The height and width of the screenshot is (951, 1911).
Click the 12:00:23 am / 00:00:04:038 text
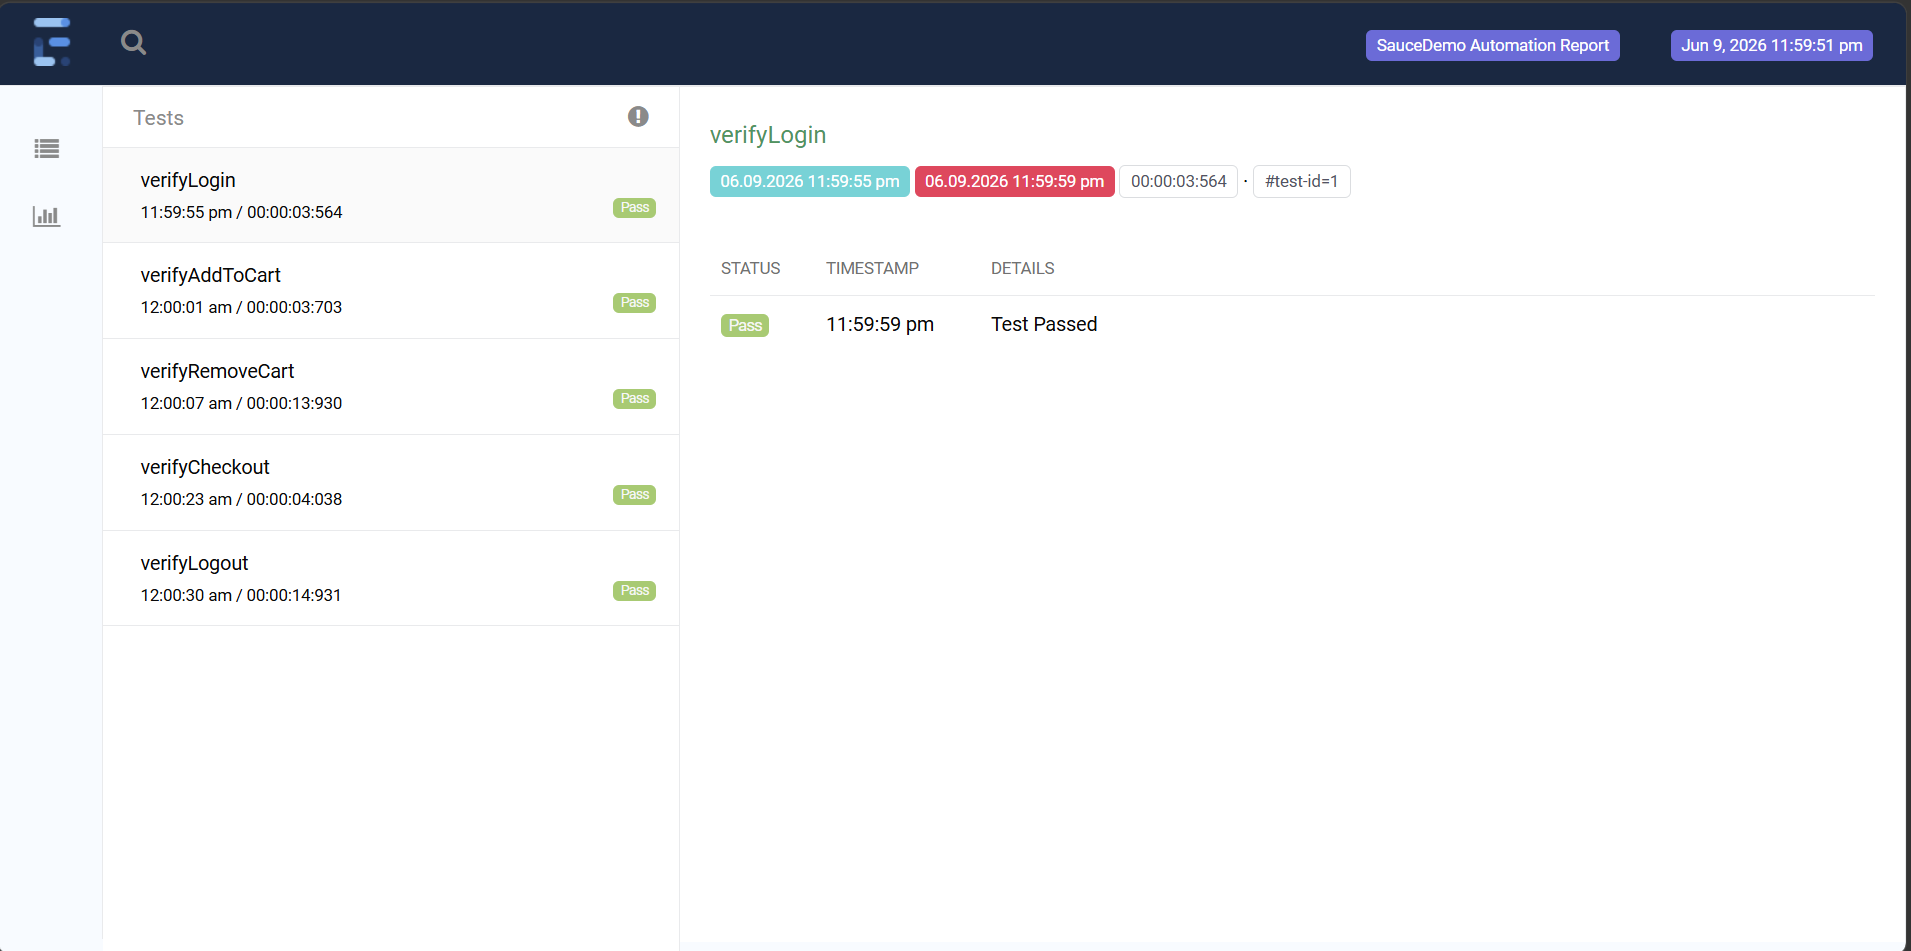tap(241, 499)
